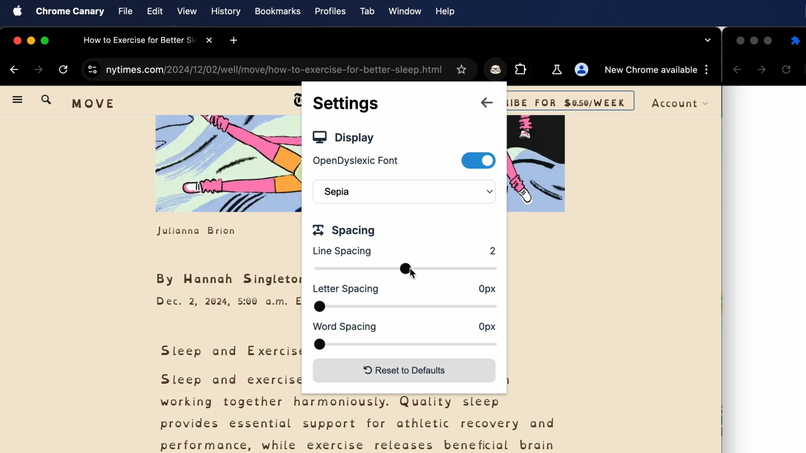Click forward arrow in the background window
Screen dimensions: 806x453
click(761, 69)
